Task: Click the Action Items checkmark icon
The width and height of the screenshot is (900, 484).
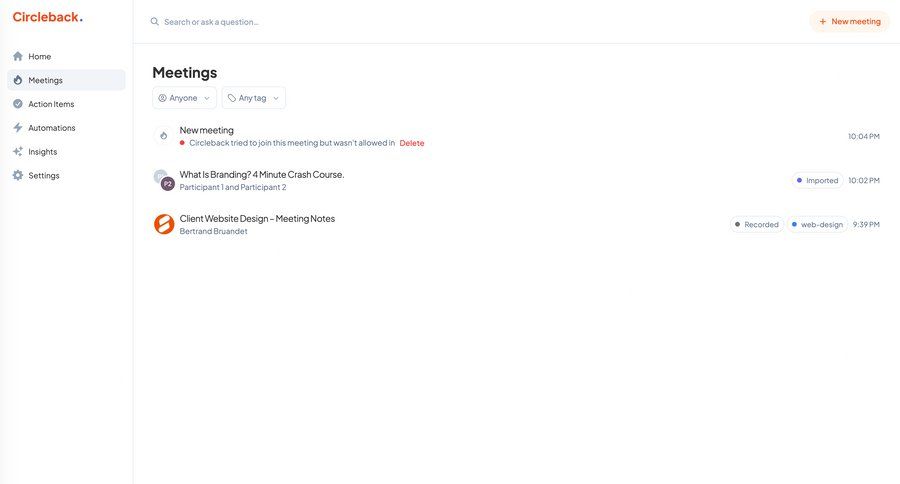Action: [18, 104]
